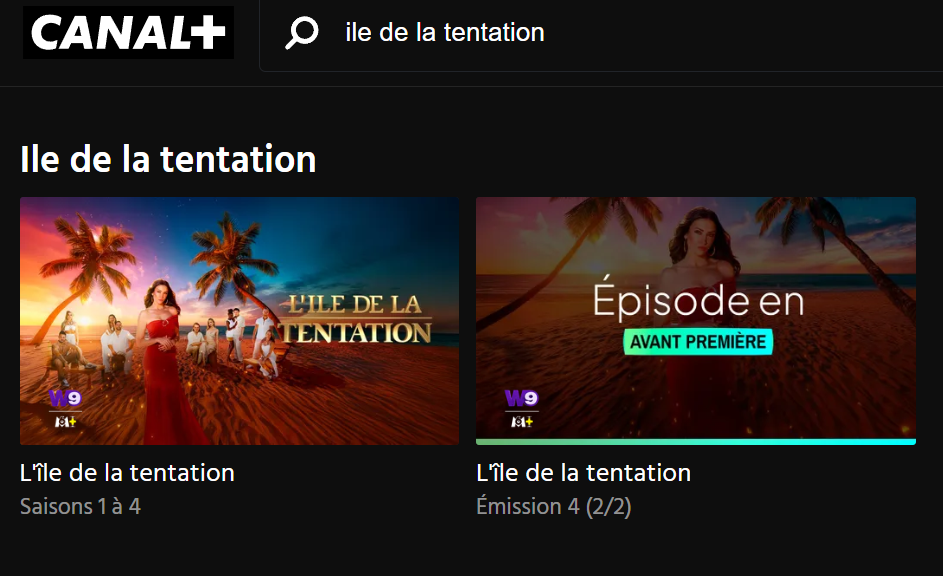The width and height of the screenshot is (943, 576).
Task: Select the "Émission 4 (2/2)" subtitle
Action: [x=553, y=506]
